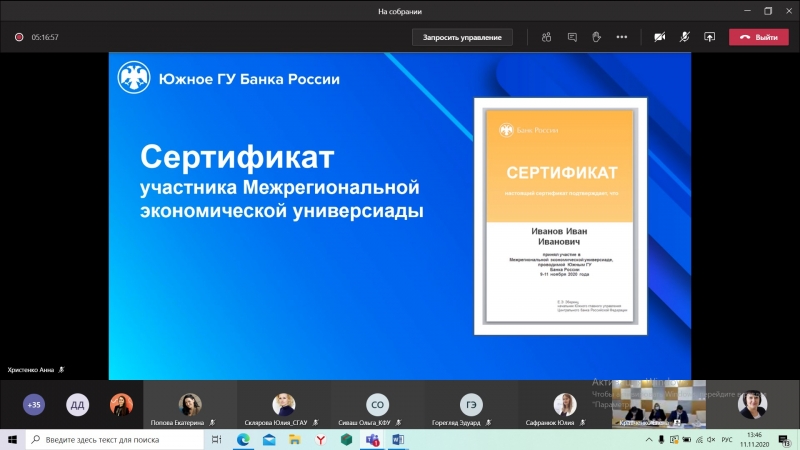
Task: Open share content tray icon
Action: 709,37
